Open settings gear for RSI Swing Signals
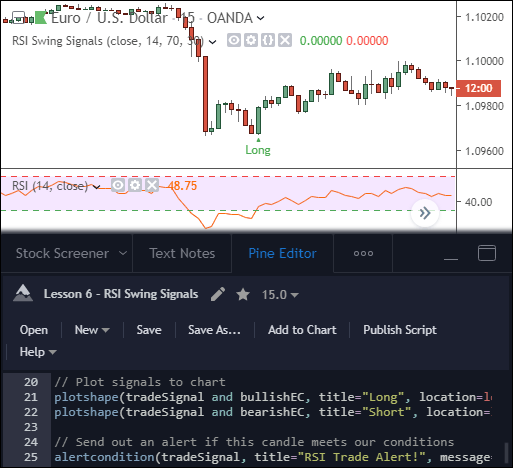The image size is (513, 468). [x=251, y=41]
